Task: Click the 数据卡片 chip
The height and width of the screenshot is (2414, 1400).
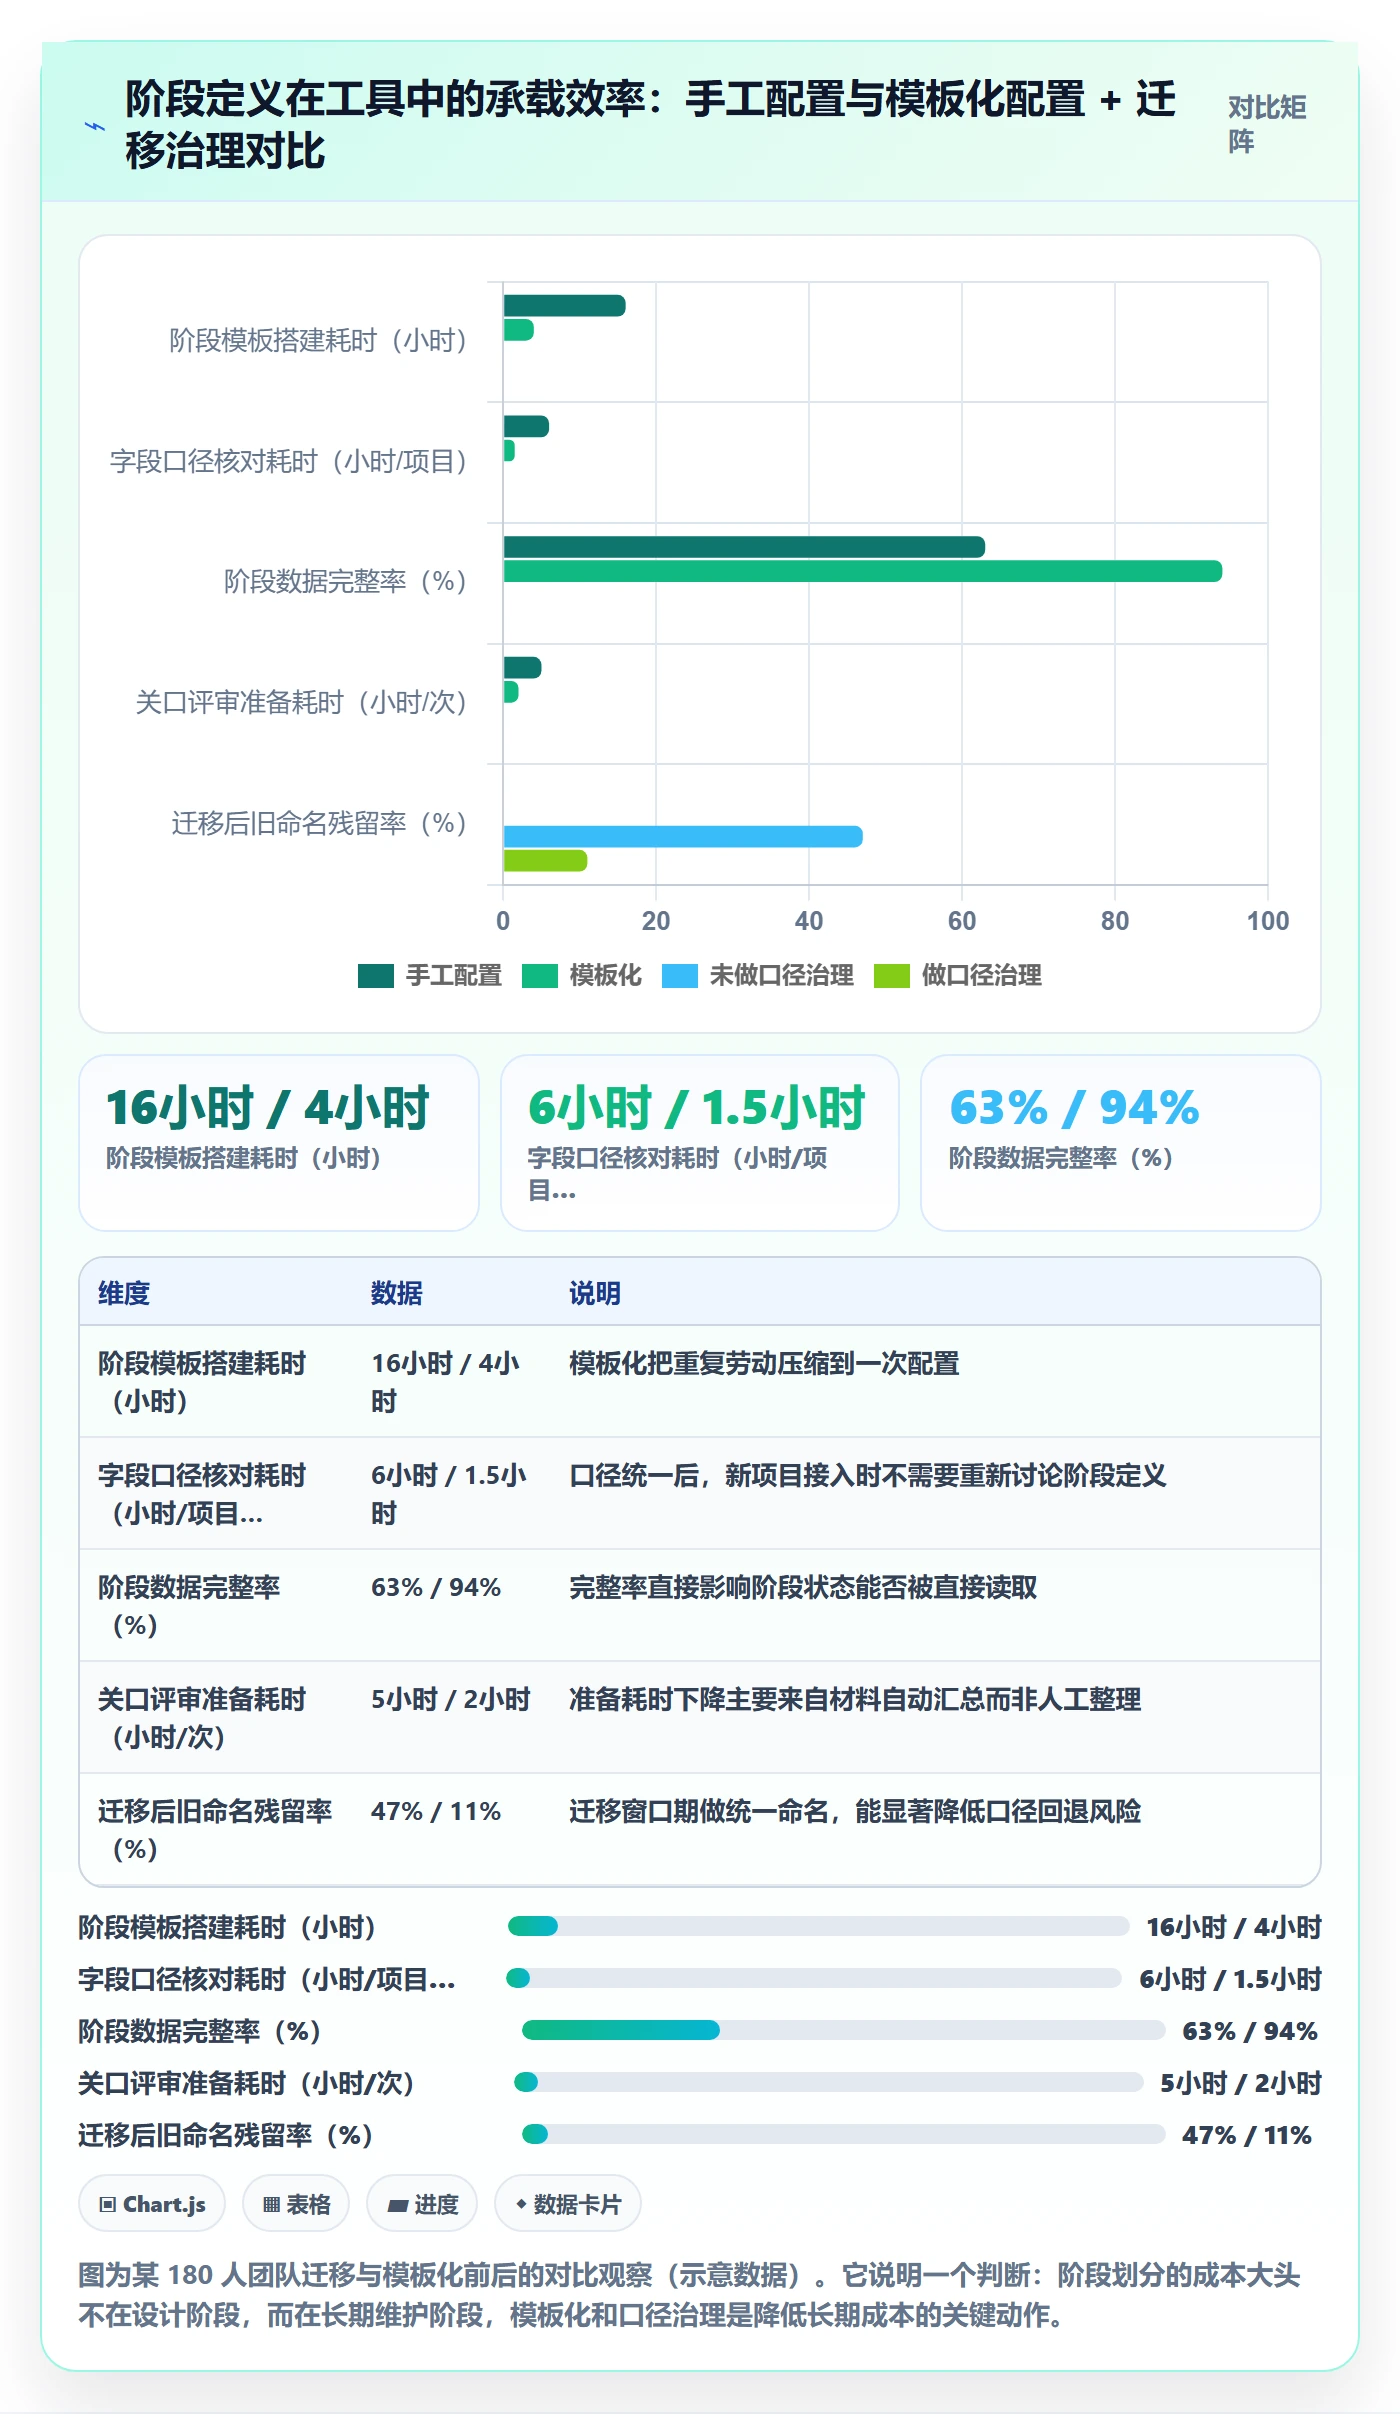Action: [568, 2204]
